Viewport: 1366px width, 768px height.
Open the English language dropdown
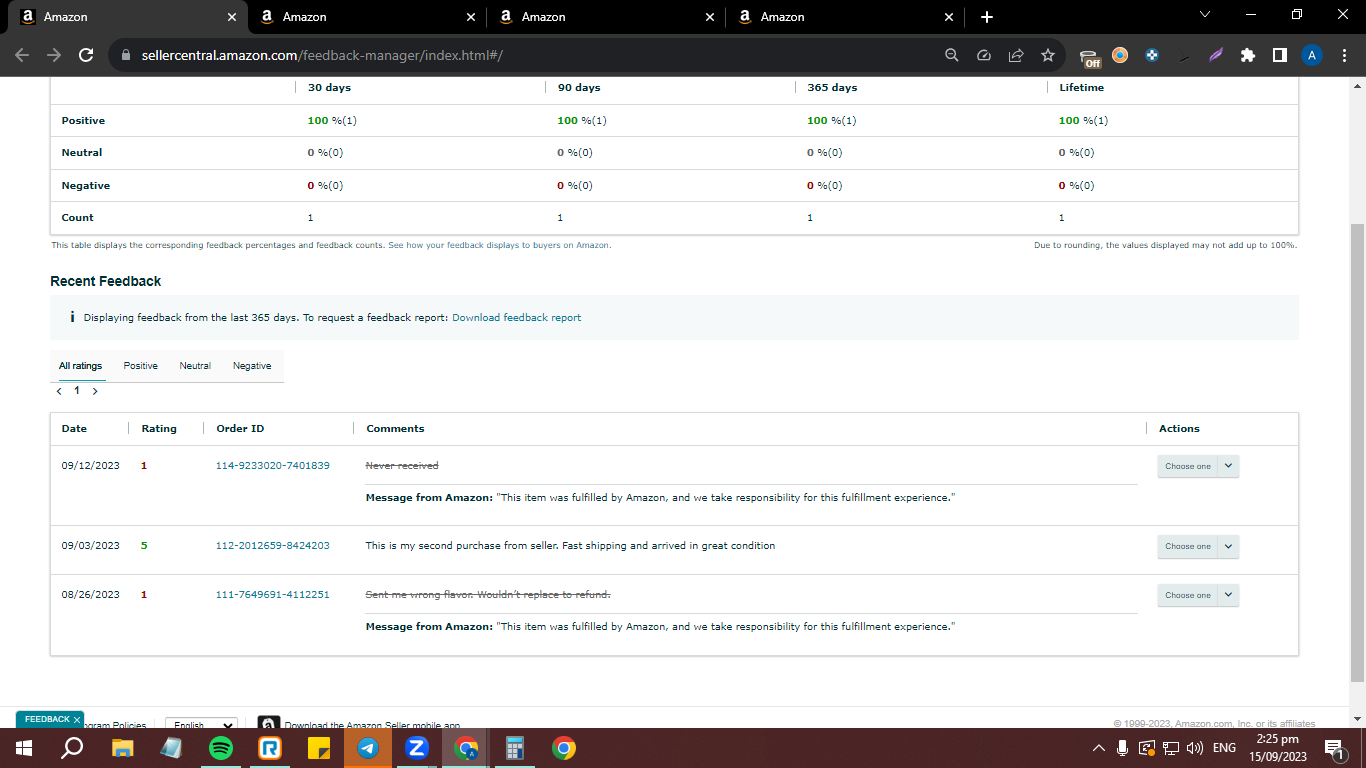point(201,724)
